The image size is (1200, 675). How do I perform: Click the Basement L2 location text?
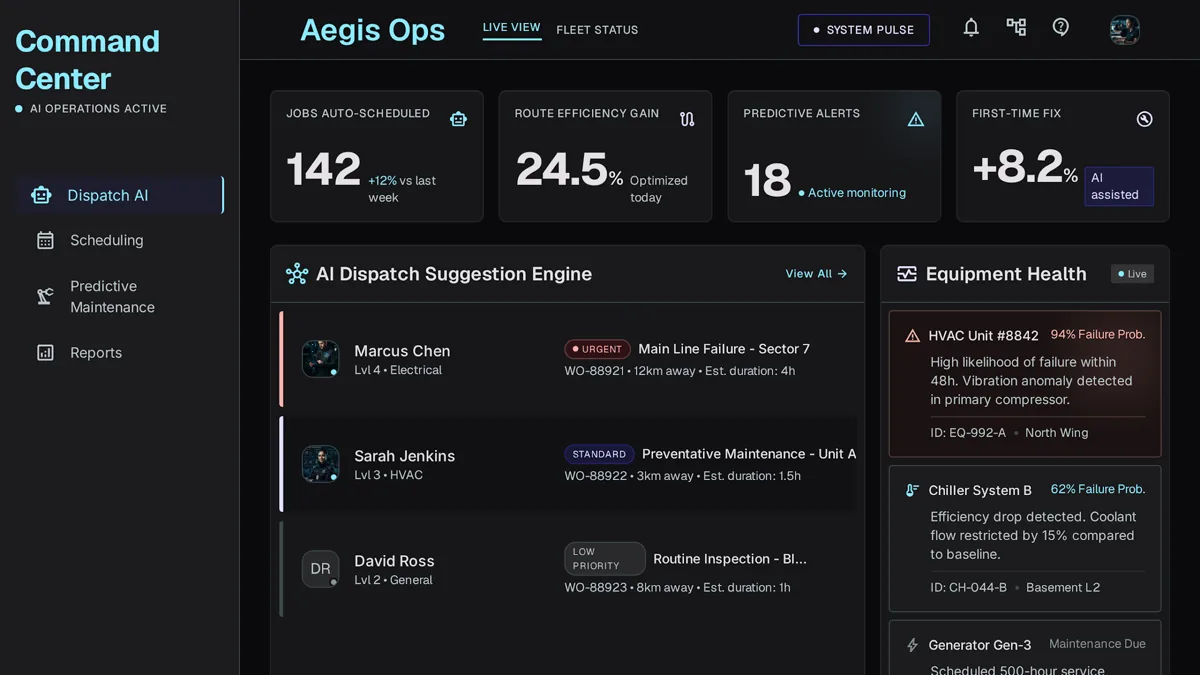tap(1063, 588)
